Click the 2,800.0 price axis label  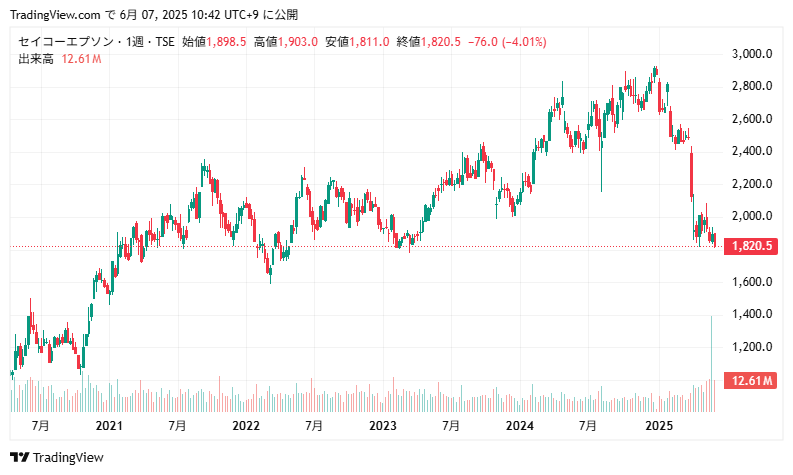(752, 86)
